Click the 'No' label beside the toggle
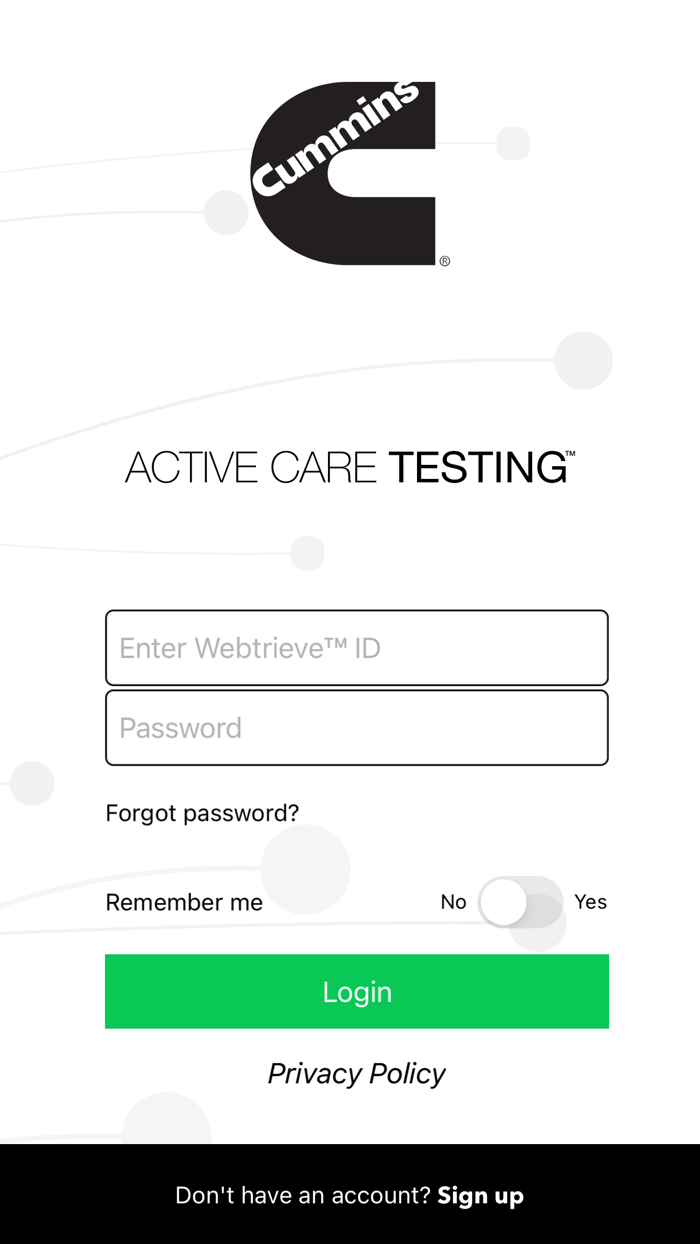This screenshot has height=1244, width=700. coord(453,902)
